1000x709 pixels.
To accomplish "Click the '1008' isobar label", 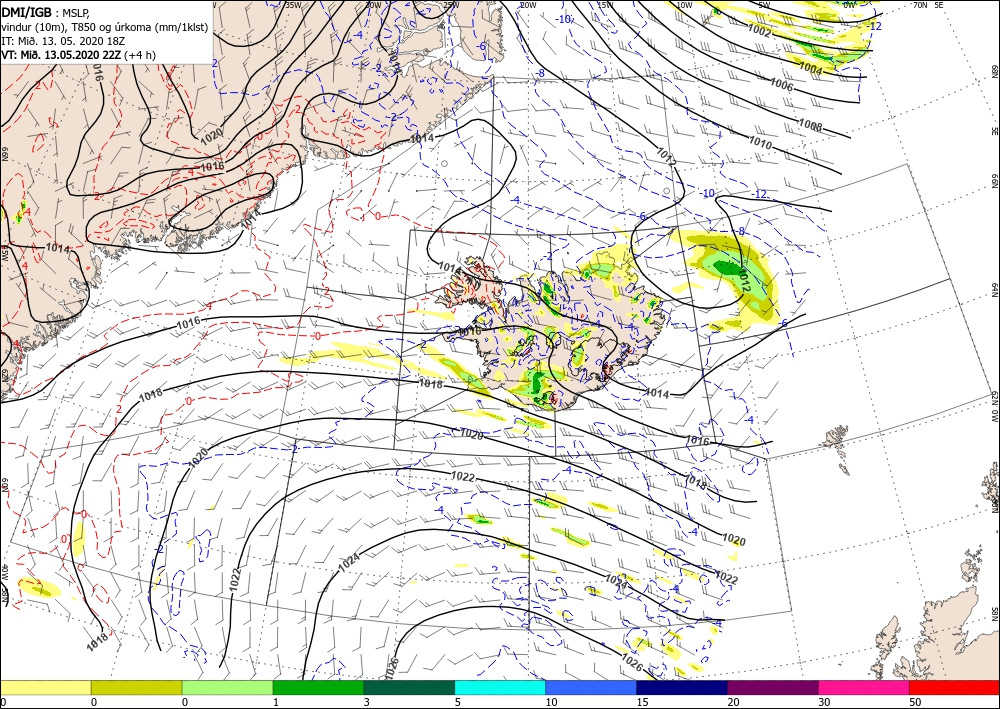I will [x=810, y=125].
